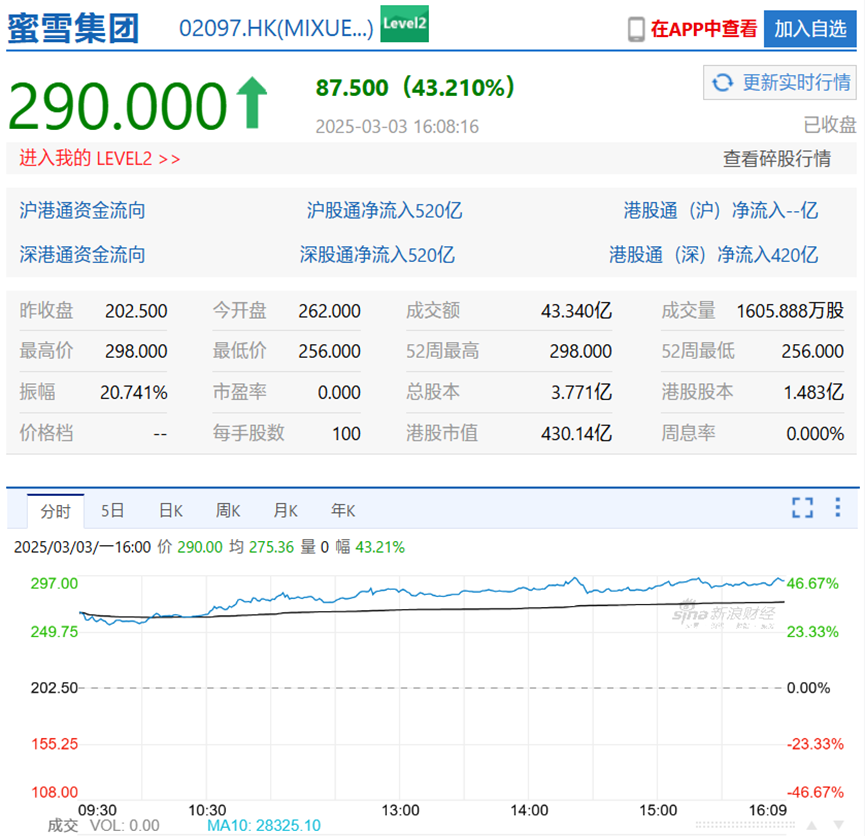
Task: Click the VOL: 0.00 volume label
Action: 125,826
